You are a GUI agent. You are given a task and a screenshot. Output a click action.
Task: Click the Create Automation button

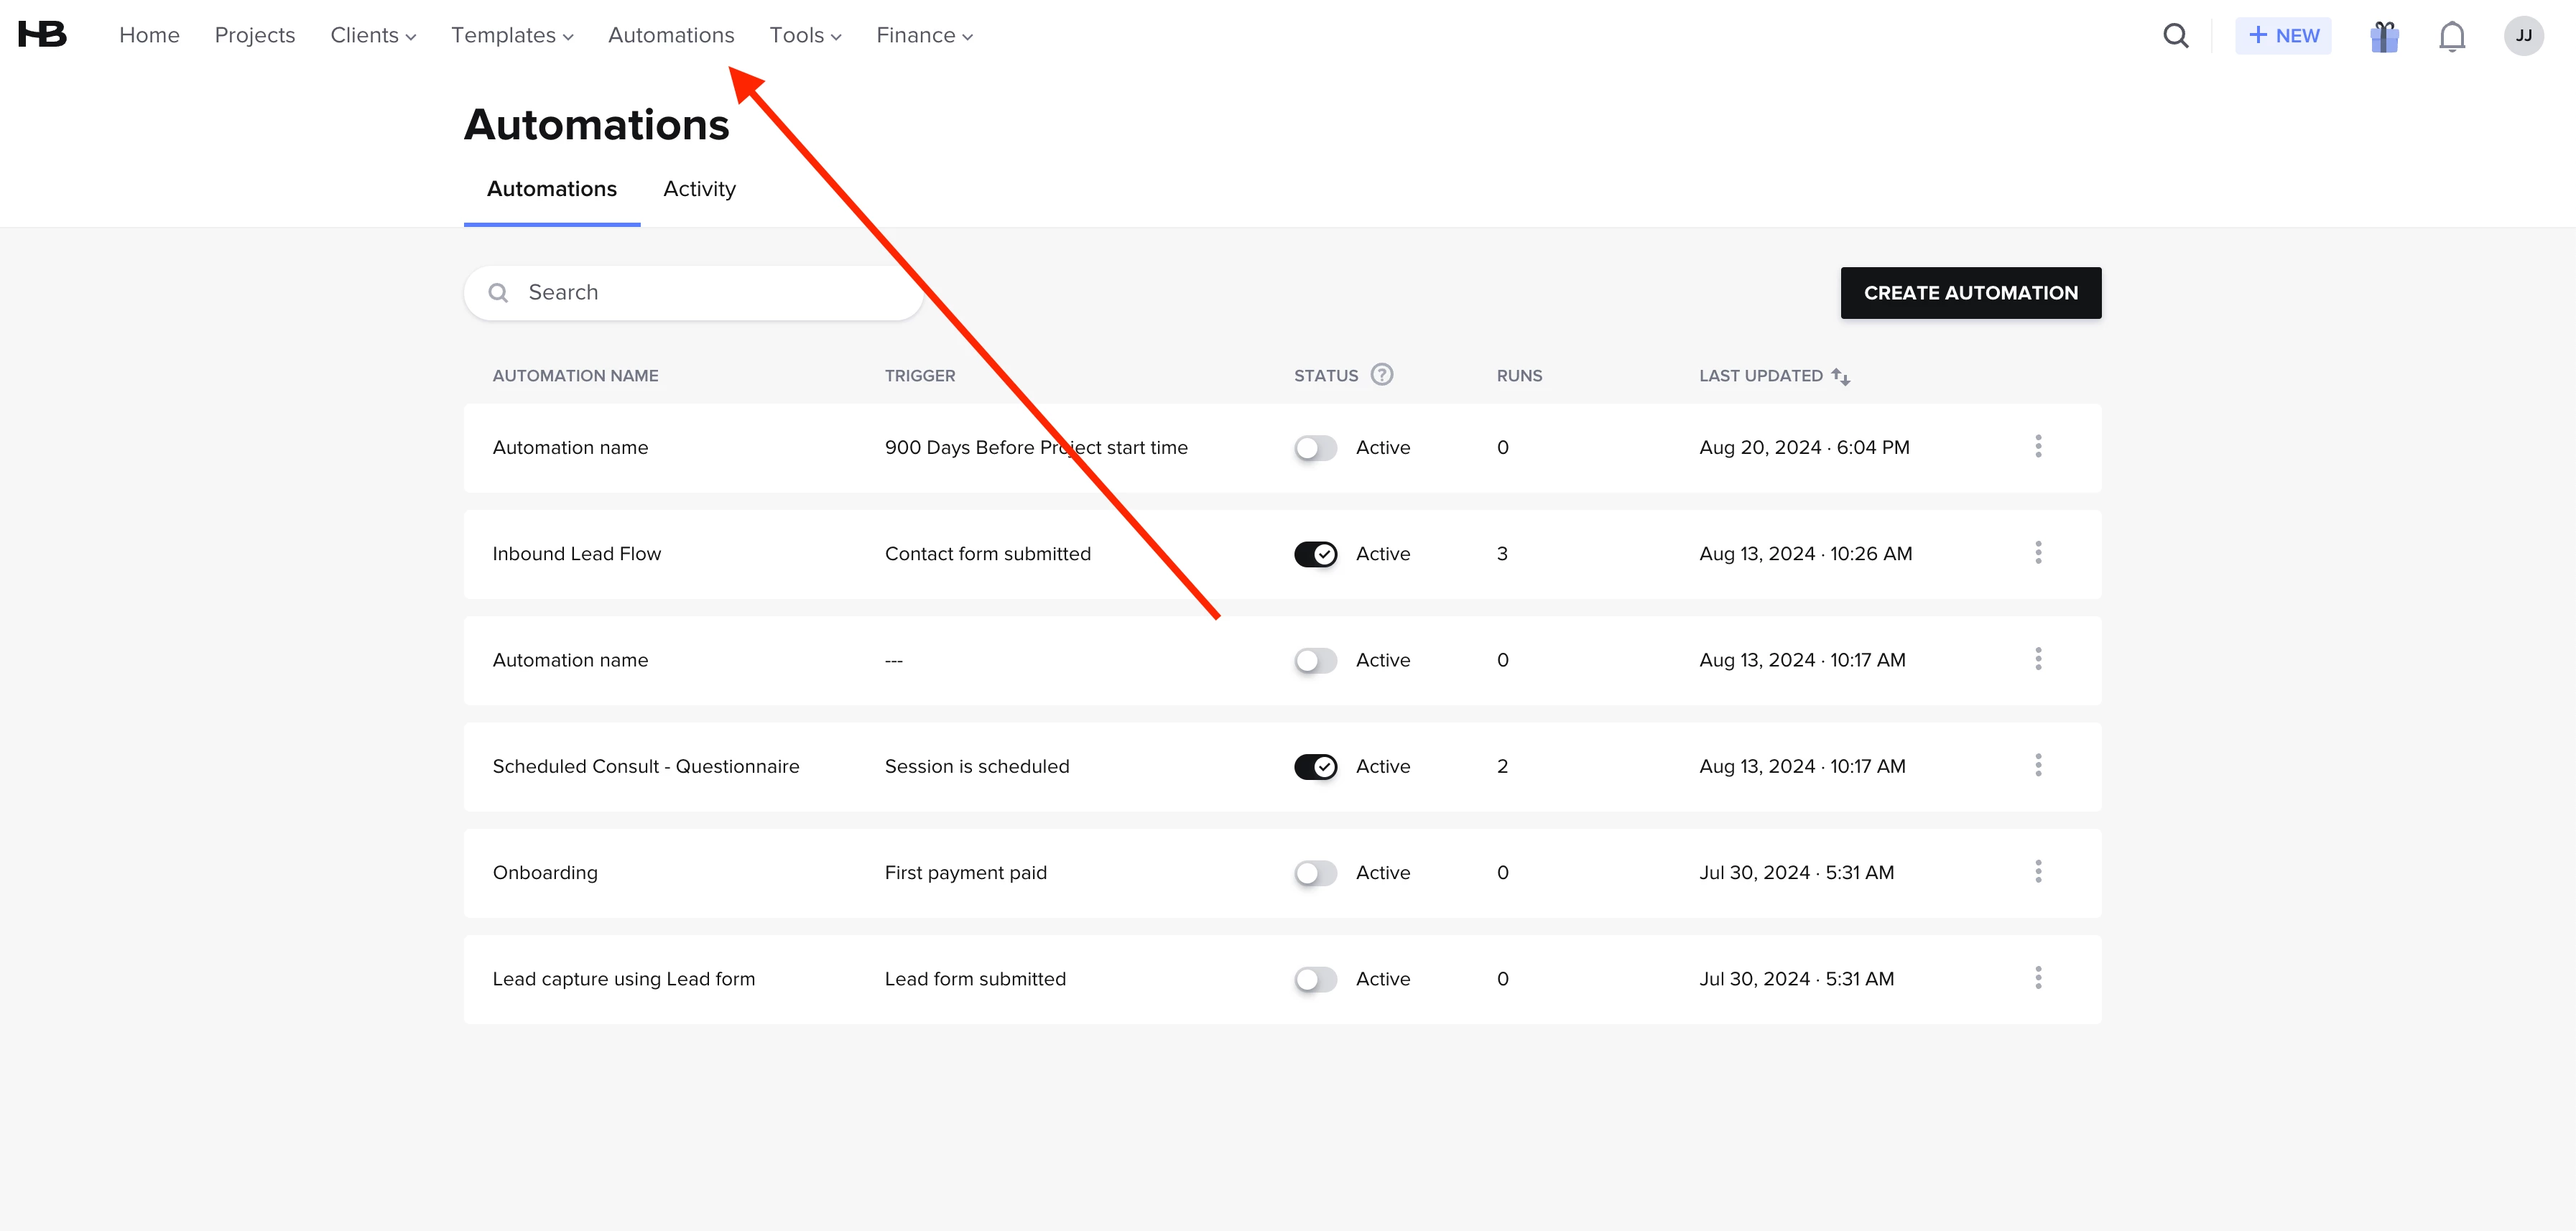(1970, 293)
